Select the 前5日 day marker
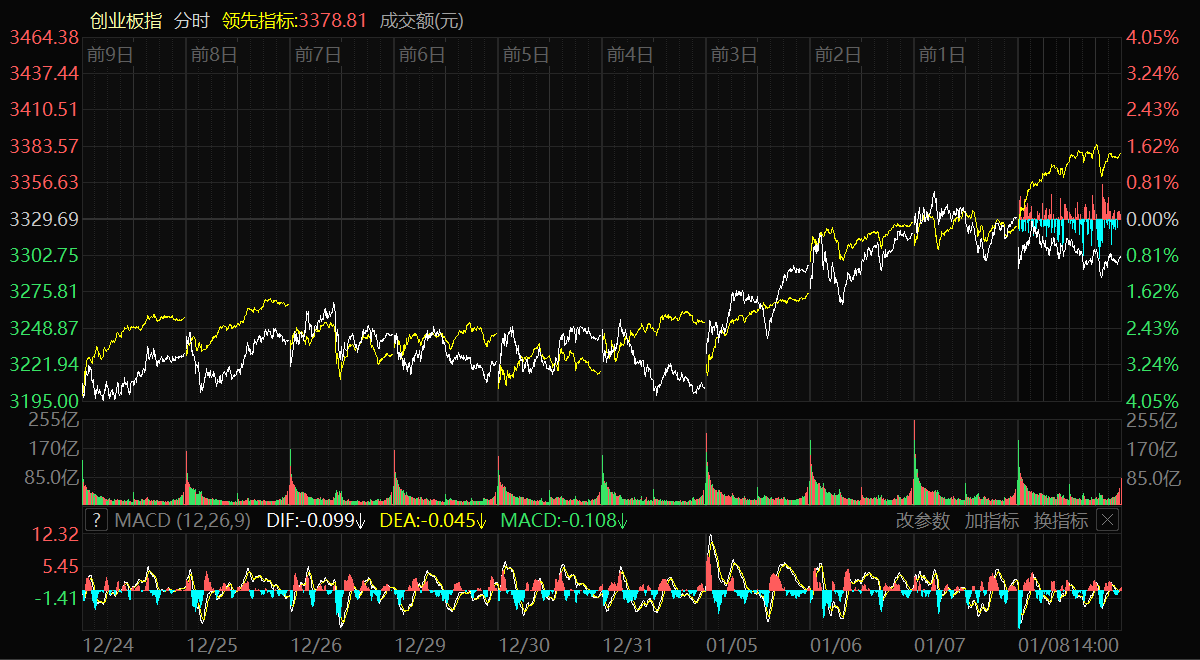Viewport: 1200px width, 660px height. [x=526, y=55]
